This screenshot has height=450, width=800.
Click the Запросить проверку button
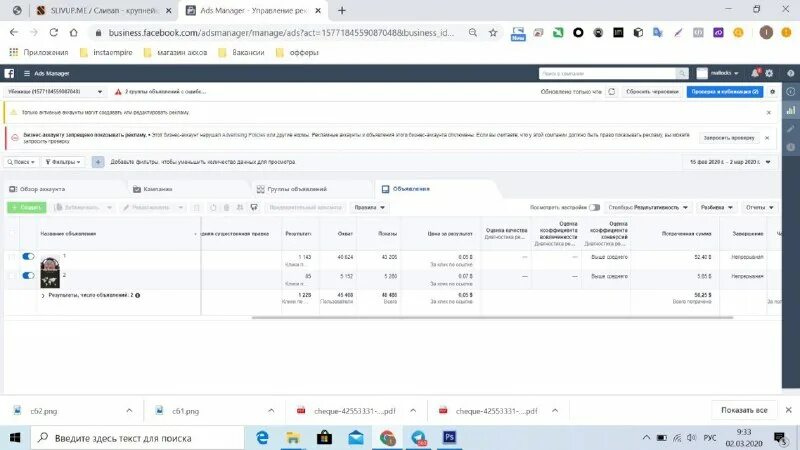point(729,138)
